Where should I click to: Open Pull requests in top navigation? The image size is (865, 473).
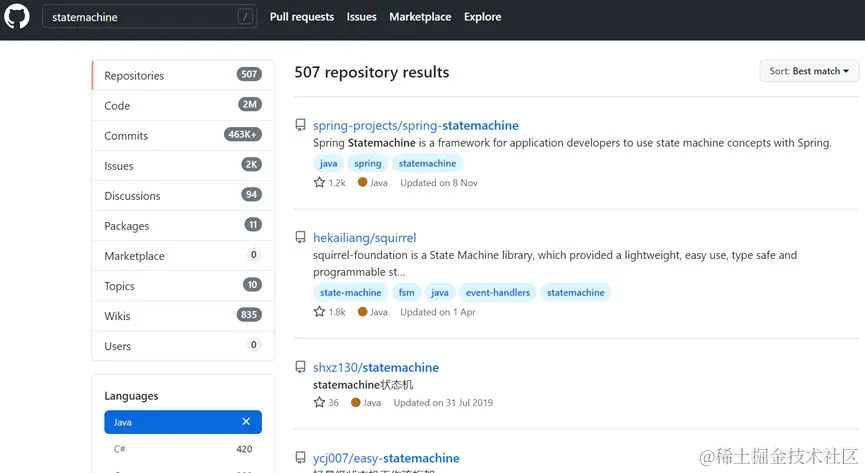(301, 17)
